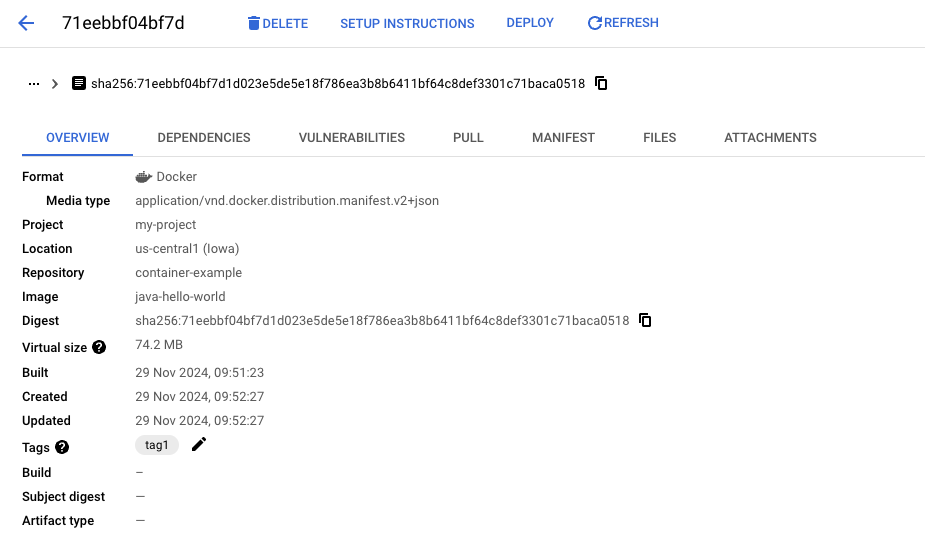Screen dimensions: 925x546
Task: Copy the Digest value in overview
Action: tap(645, 321)
